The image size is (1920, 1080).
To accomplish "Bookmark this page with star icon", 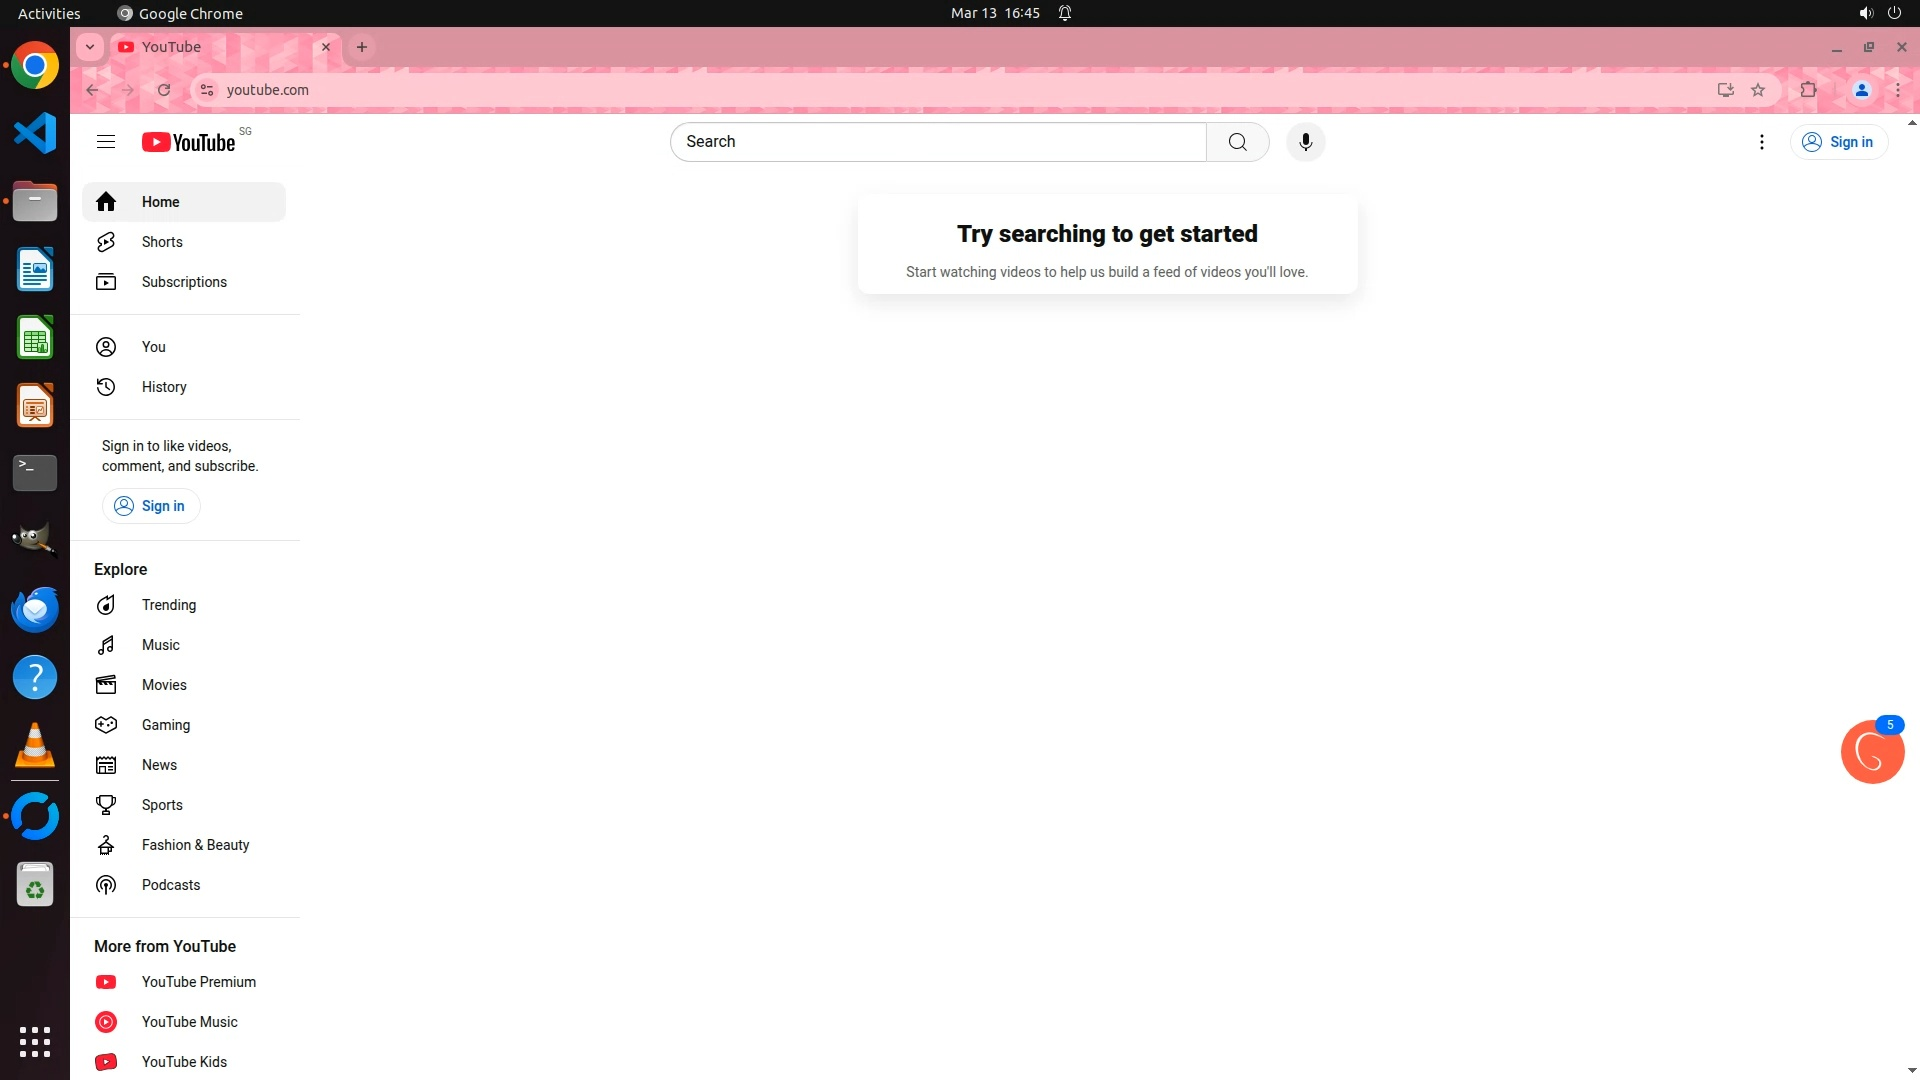I will [1758, 90].
